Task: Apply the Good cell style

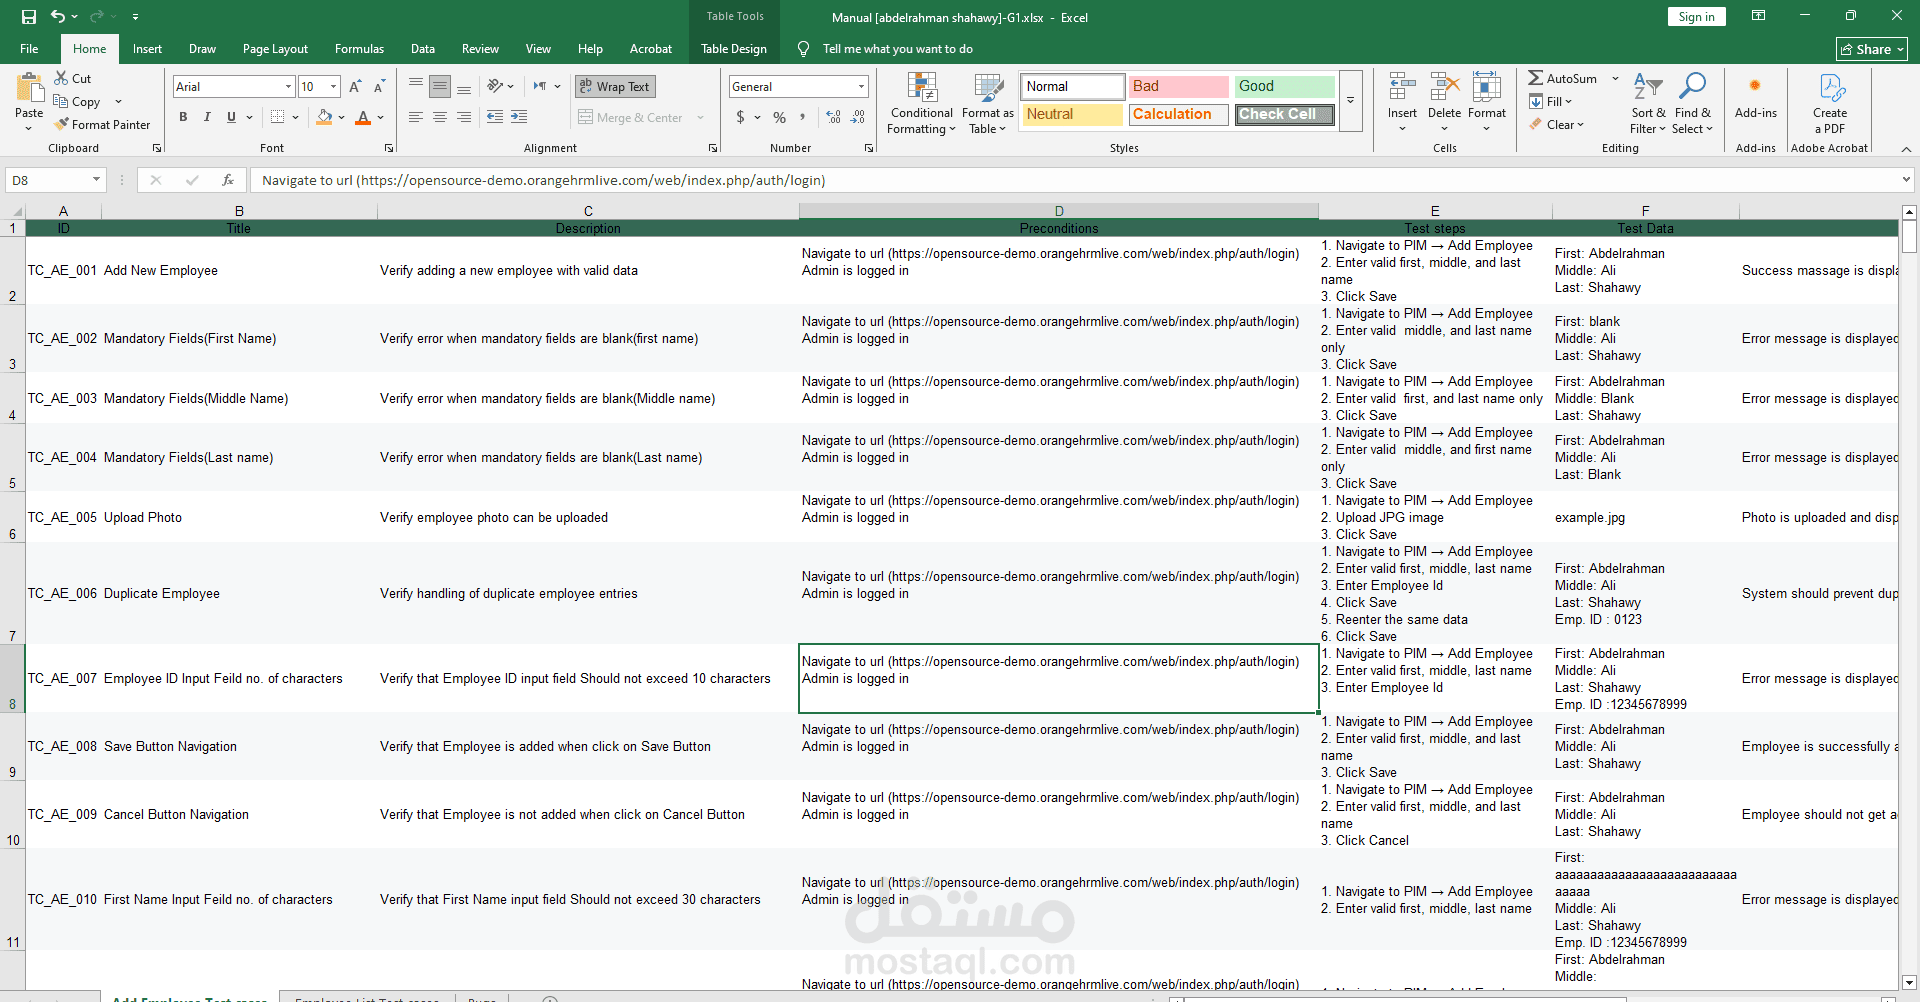Action: pos(1285,87)
